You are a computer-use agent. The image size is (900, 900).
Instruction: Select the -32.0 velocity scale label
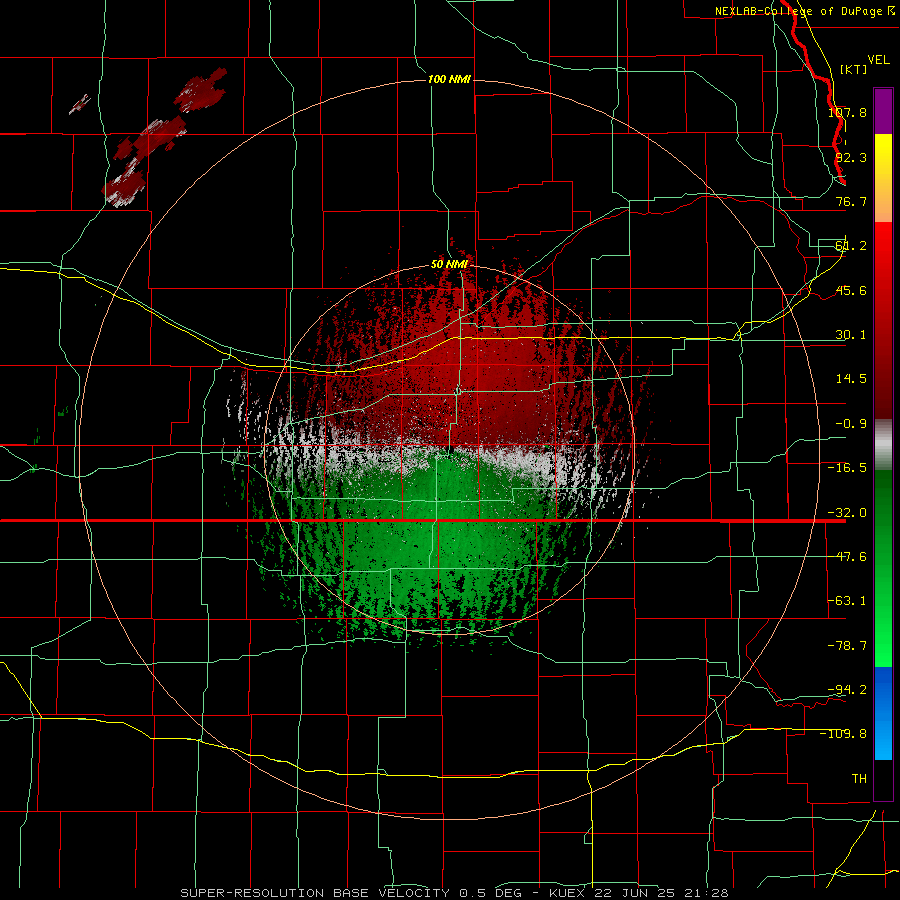click(x=847, y=513)
